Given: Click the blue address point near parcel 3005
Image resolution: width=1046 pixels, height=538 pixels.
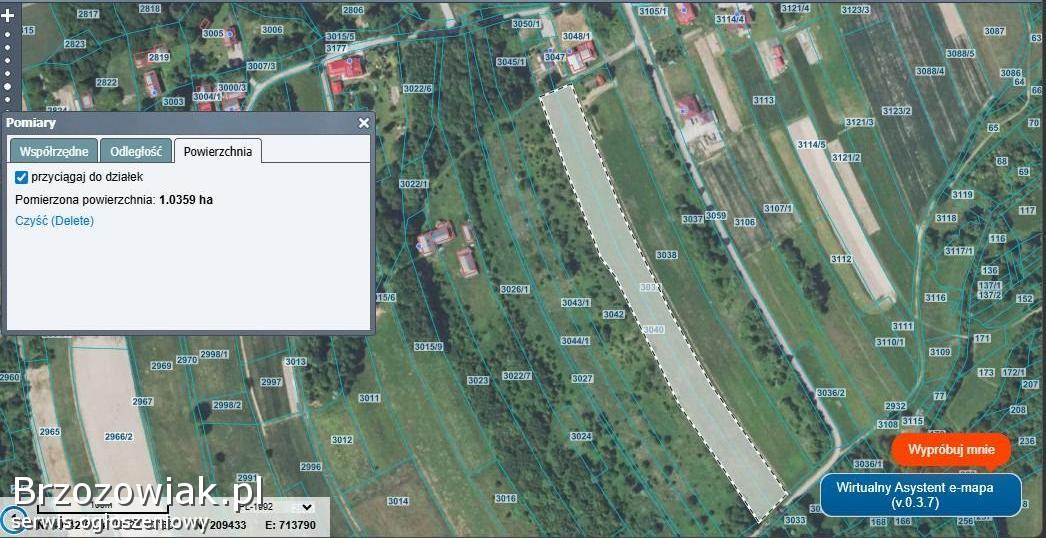Looking at the screenshot, I should coord(230,33).
